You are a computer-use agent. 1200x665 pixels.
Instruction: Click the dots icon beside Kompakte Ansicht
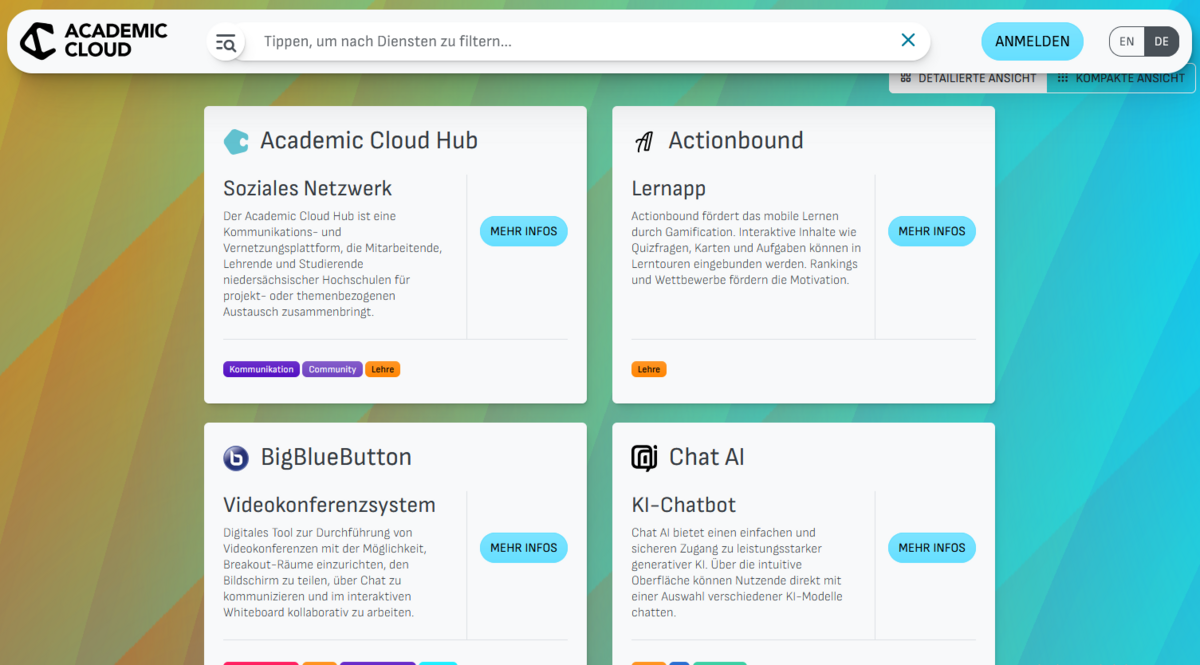[1063, 78]
